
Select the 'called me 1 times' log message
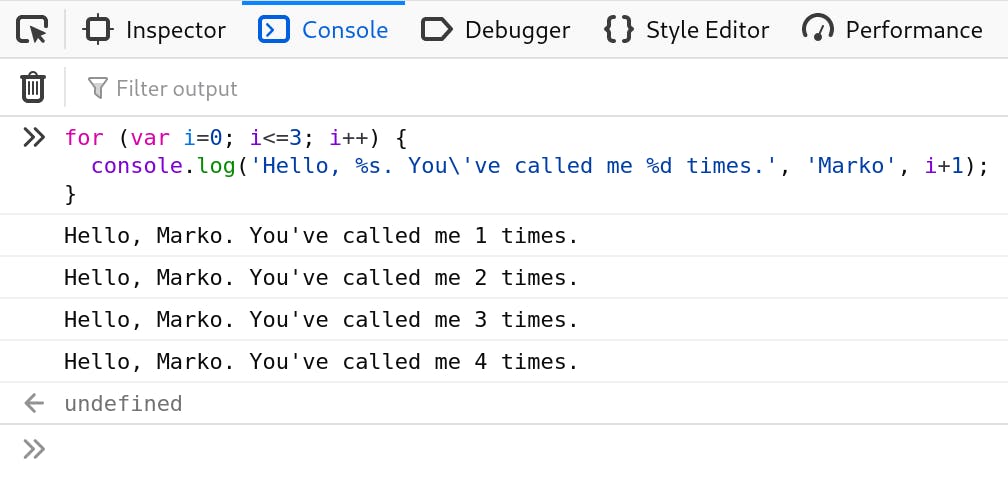tap(321, 236)
